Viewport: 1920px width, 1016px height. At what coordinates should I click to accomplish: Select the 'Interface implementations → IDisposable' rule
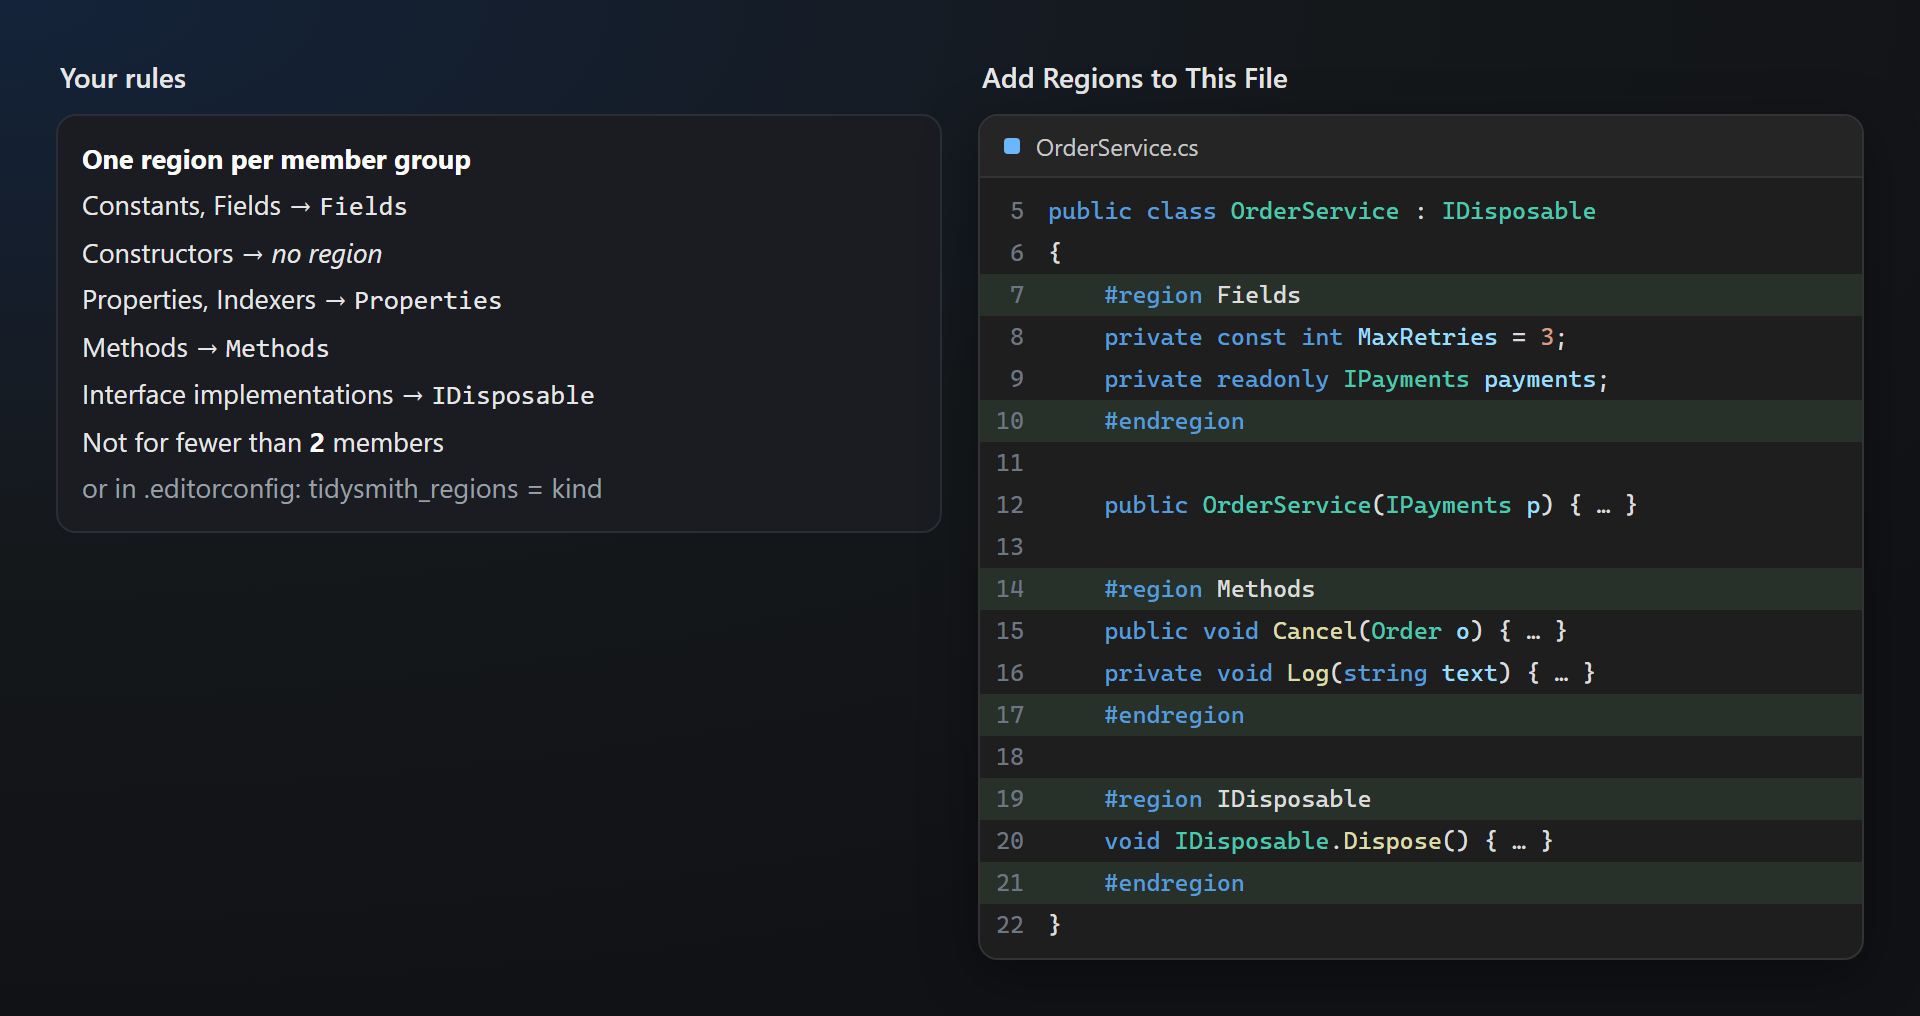click(338, 395)
